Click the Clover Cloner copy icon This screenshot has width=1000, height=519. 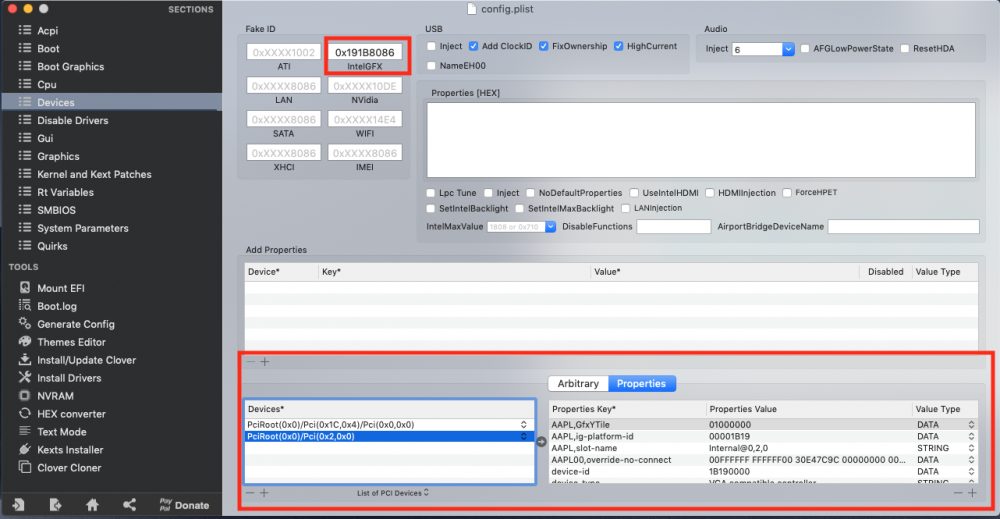(x=25, y=467)
